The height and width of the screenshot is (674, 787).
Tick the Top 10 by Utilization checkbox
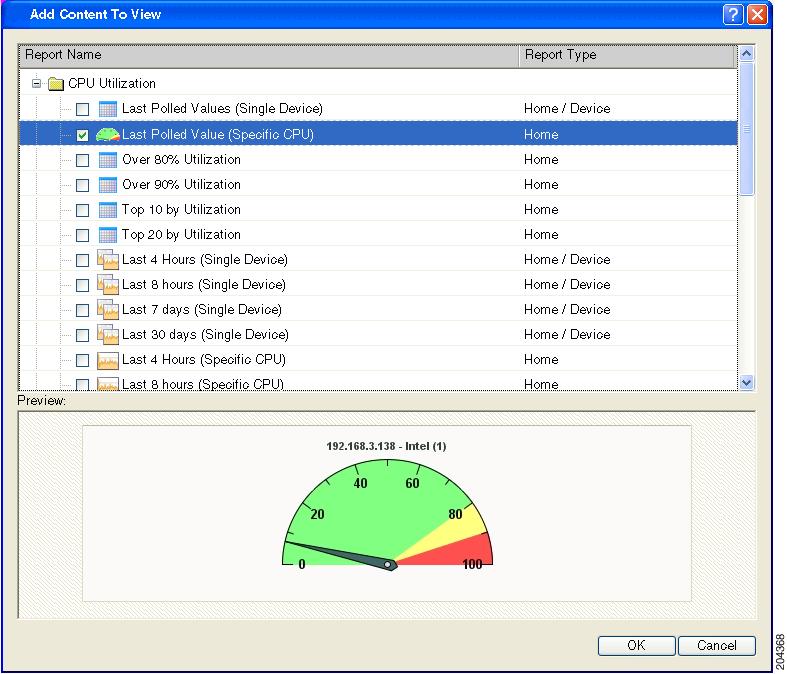82,210
